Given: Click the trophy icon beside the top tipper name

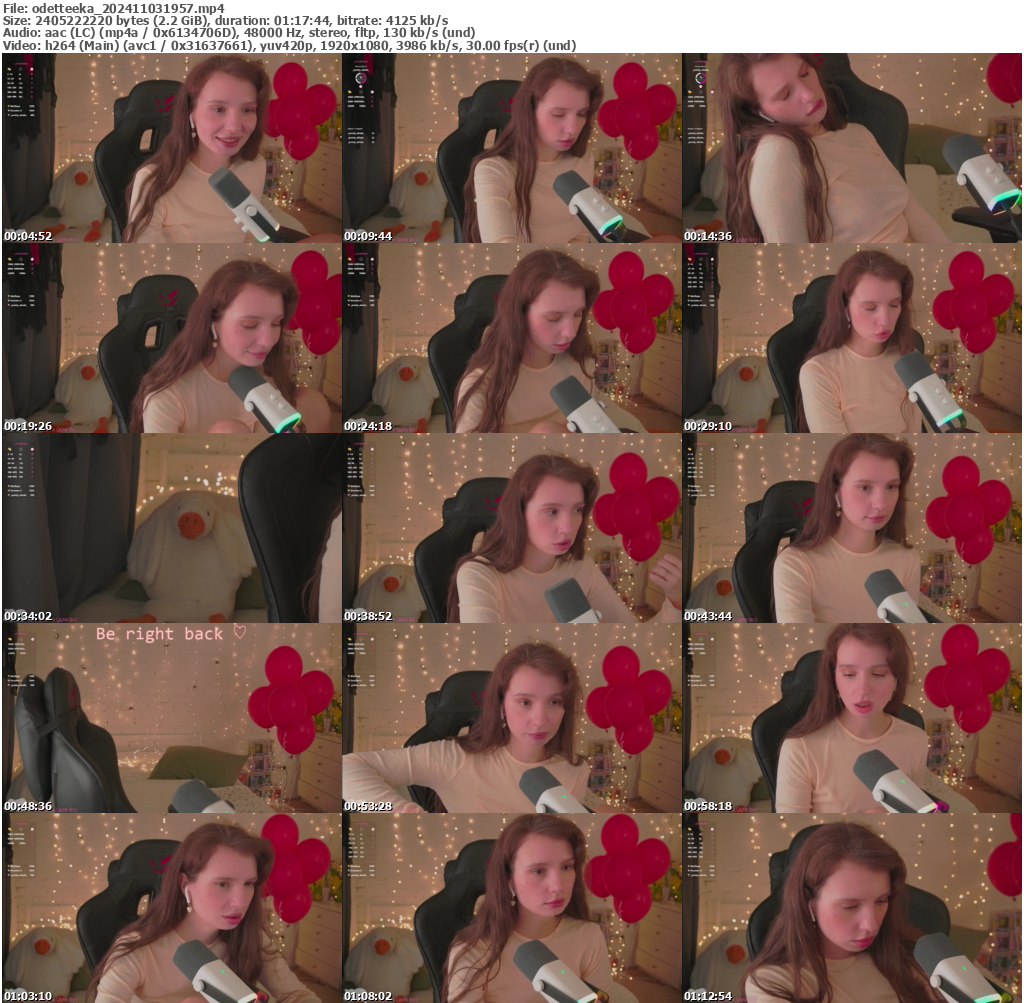Looking at the screenshot, I should coord(8,106).
